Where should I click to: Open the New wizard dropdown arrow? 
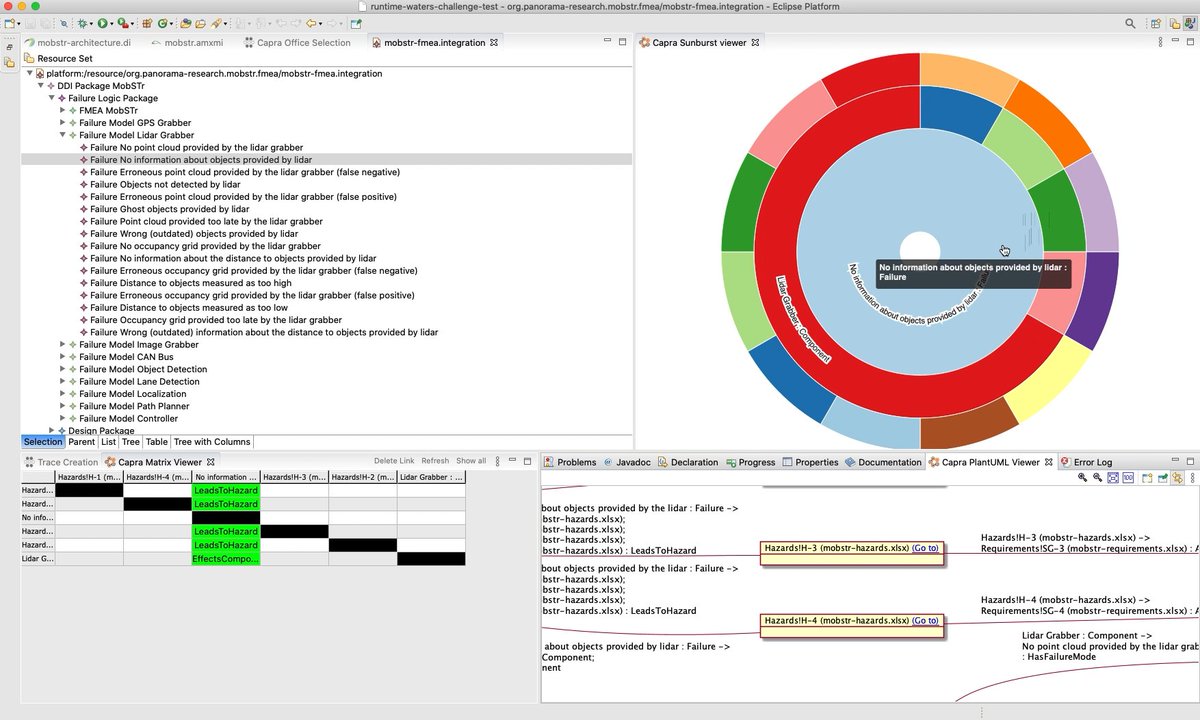19,24
